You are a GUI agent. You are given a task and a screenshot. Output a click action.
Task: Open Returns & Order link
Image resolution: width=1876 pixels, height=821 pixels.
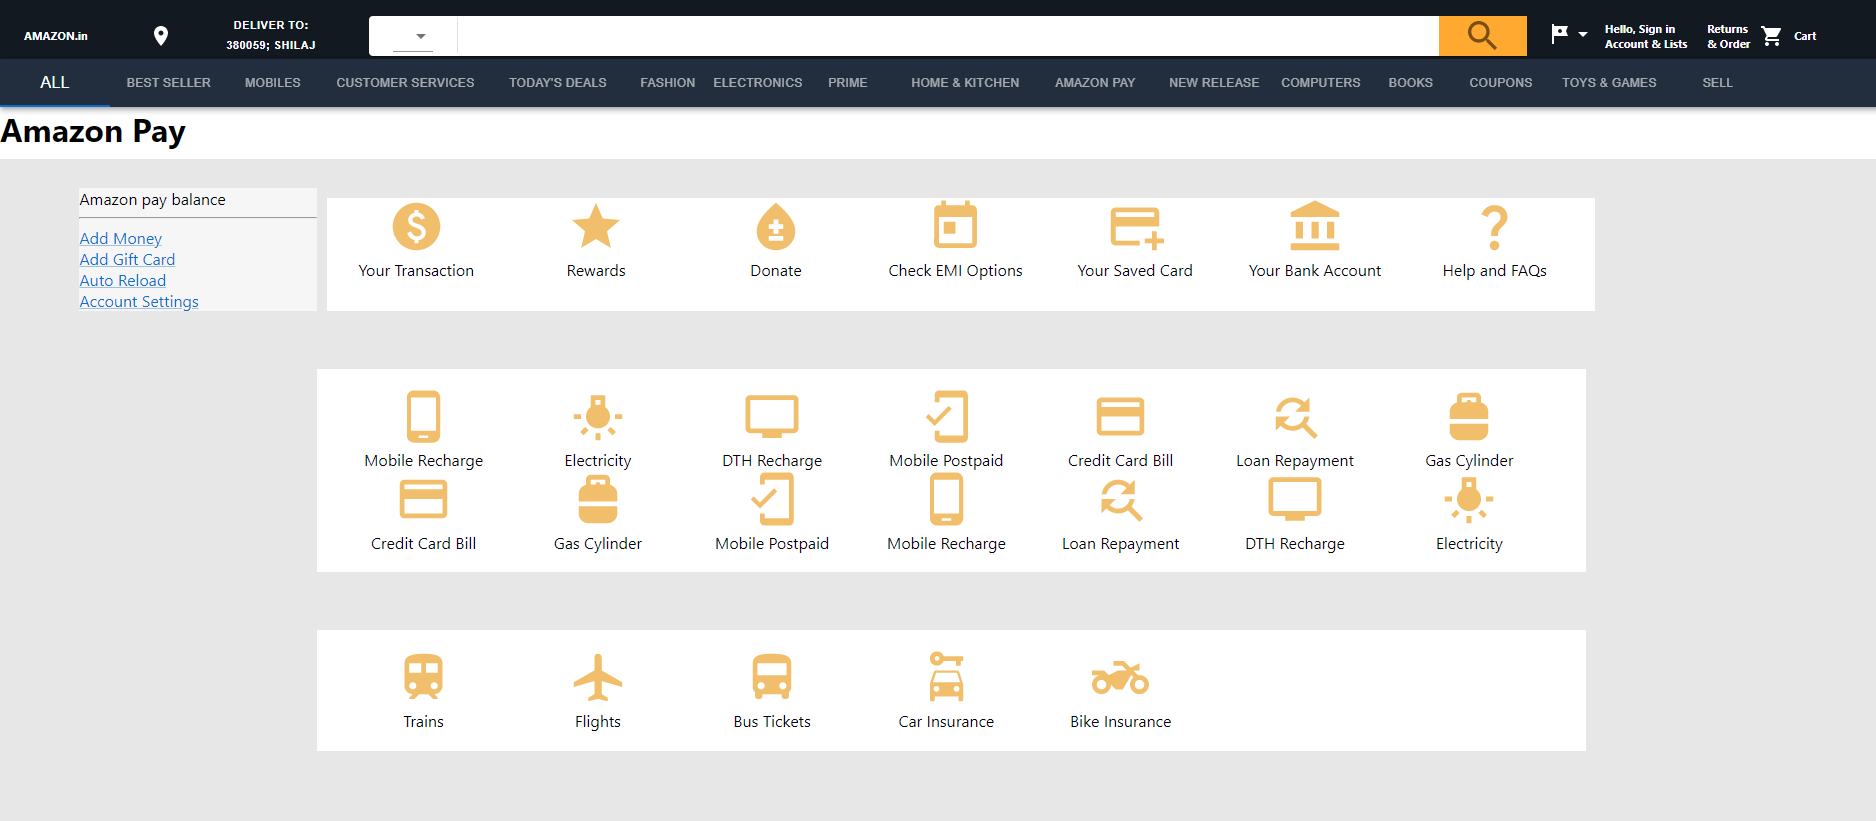(1728, 36)
